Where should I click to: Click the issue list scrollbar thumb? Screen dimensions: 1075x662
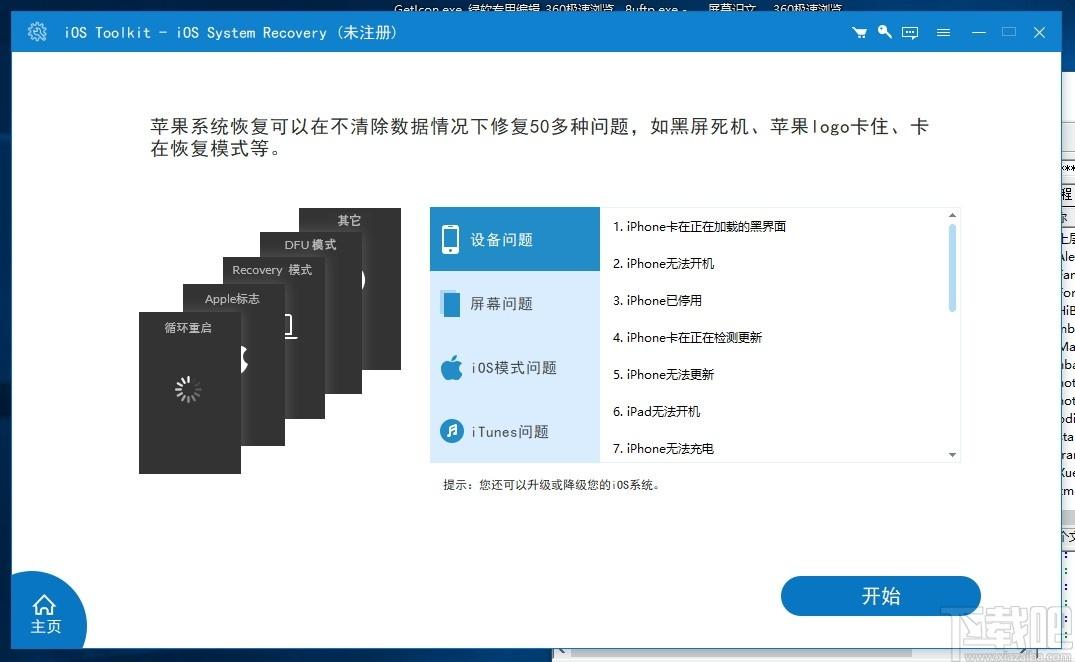point(952,268)
